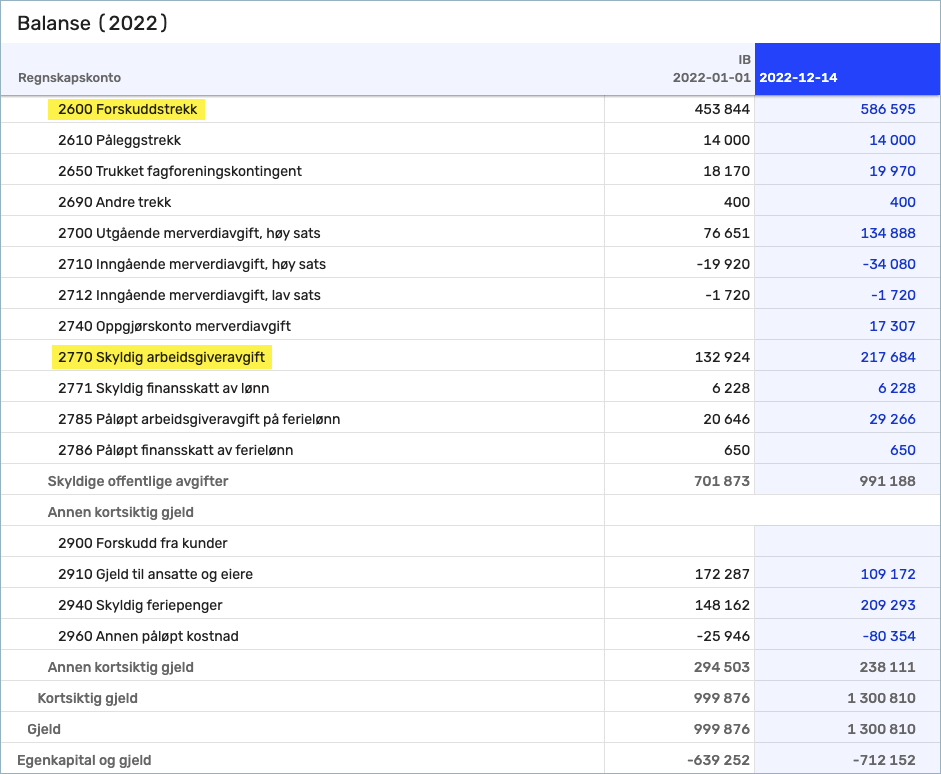The image size is (941, 774).
Task: Click the 172 287 opening balance
Action: (722, 575)
